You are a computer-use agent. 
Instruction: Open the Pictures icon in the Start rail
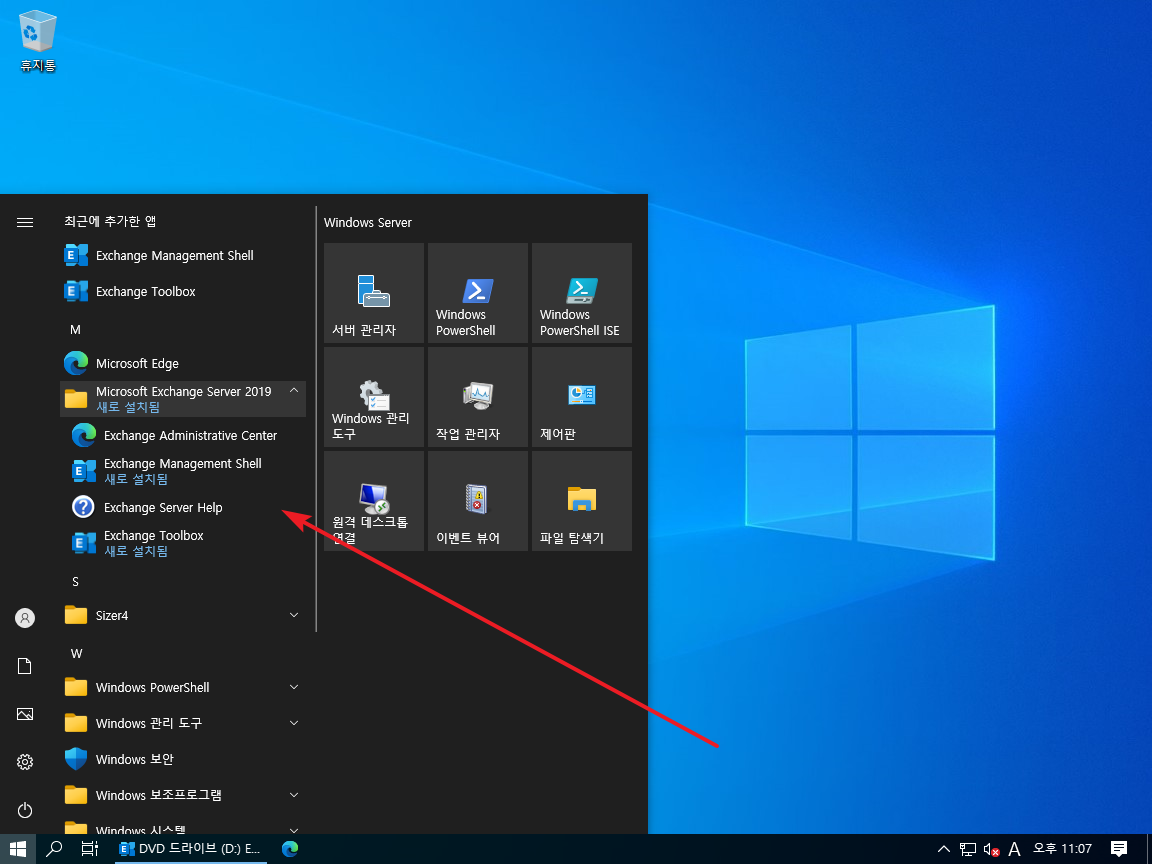click(x=25, y=714)
